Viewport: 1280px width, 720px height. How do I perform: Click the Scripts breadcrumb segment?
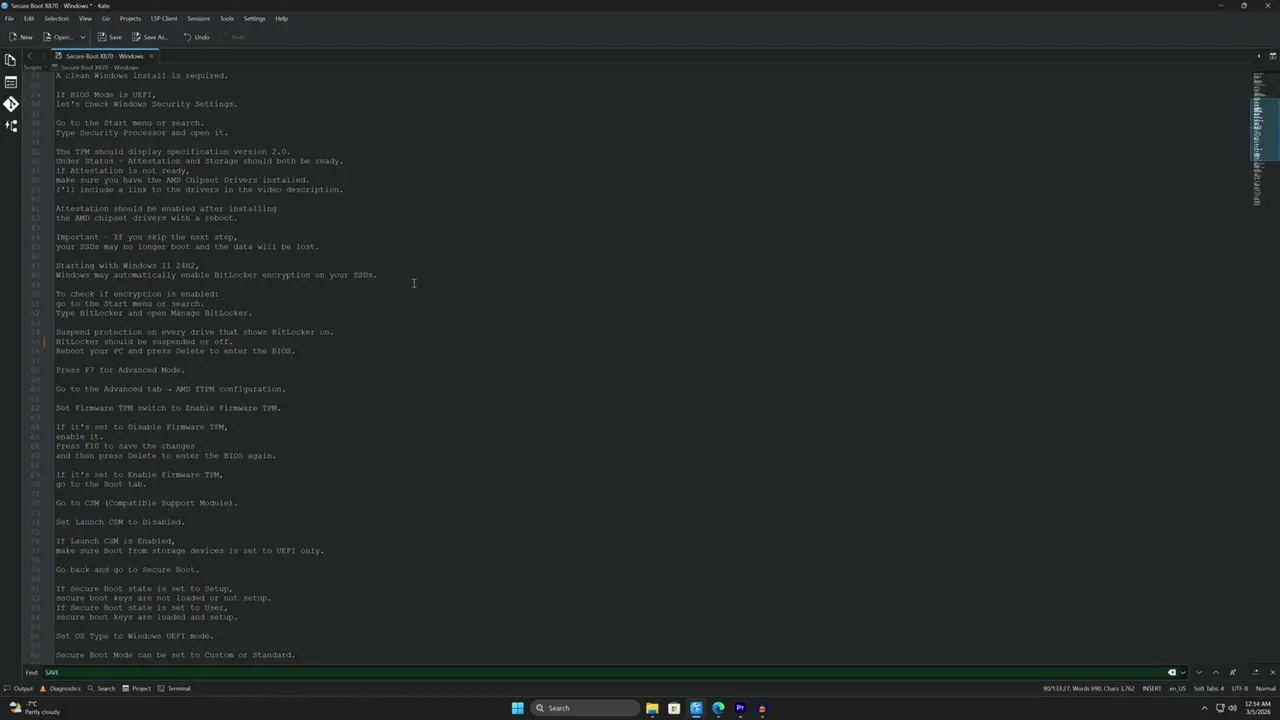(33, 67)
